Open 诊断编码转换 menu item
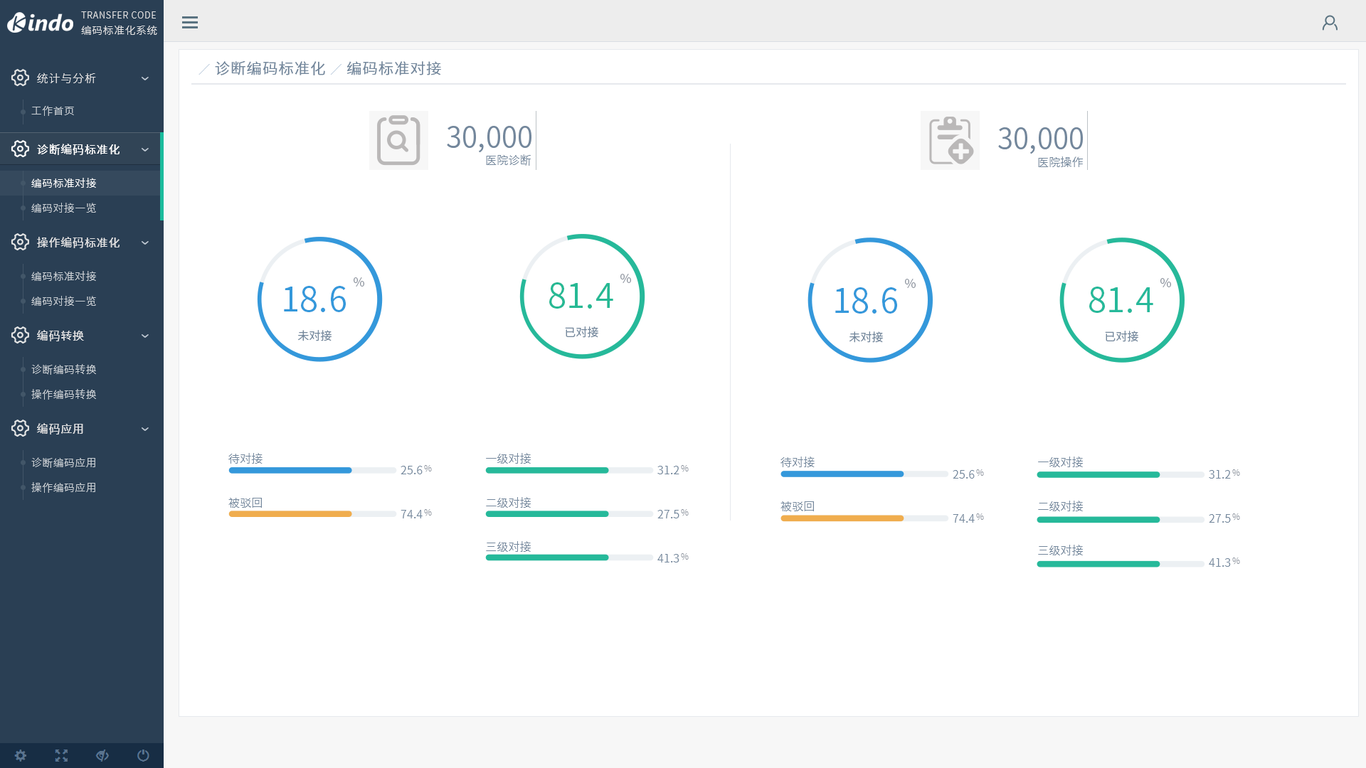The height and width of the screenshot is (768, 1366). click(x=64, y=369)
